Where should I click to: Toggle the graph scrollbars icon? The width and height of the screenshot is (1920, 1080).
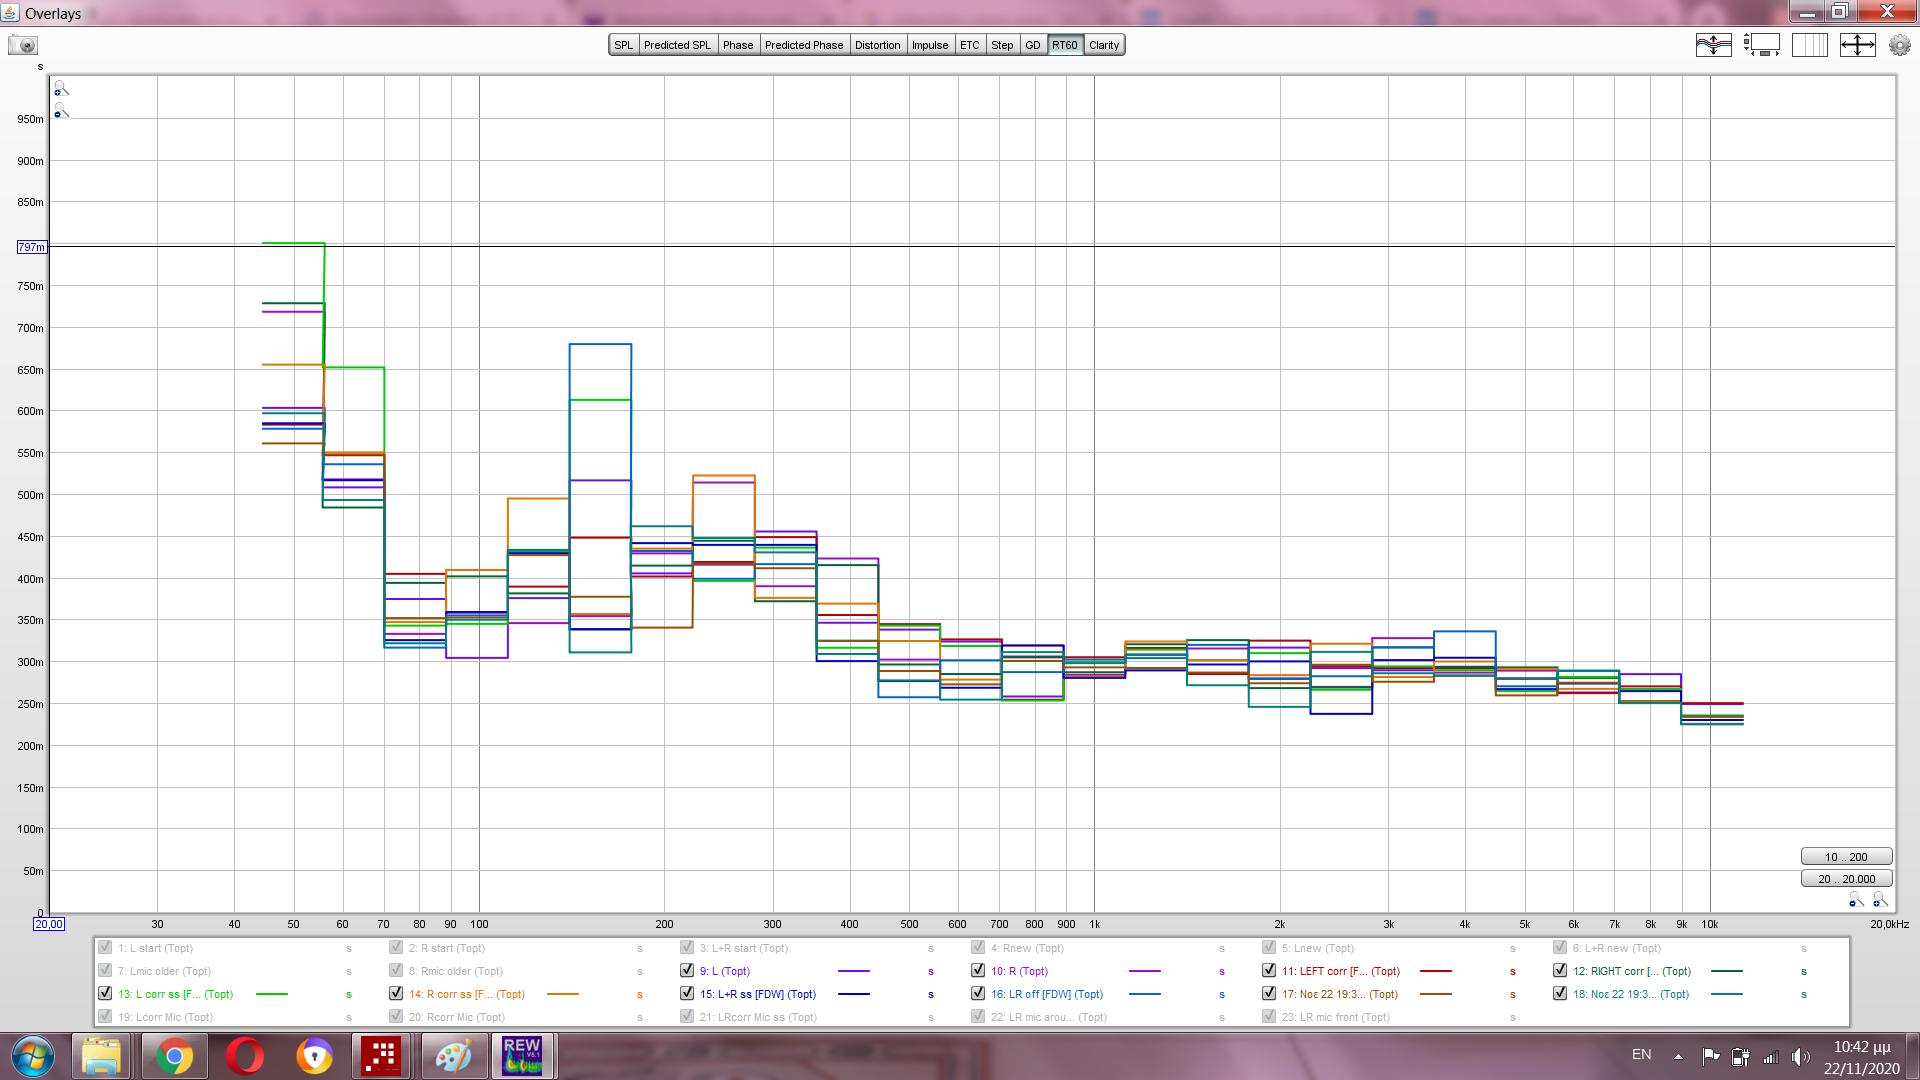[x=1761, y=45]
